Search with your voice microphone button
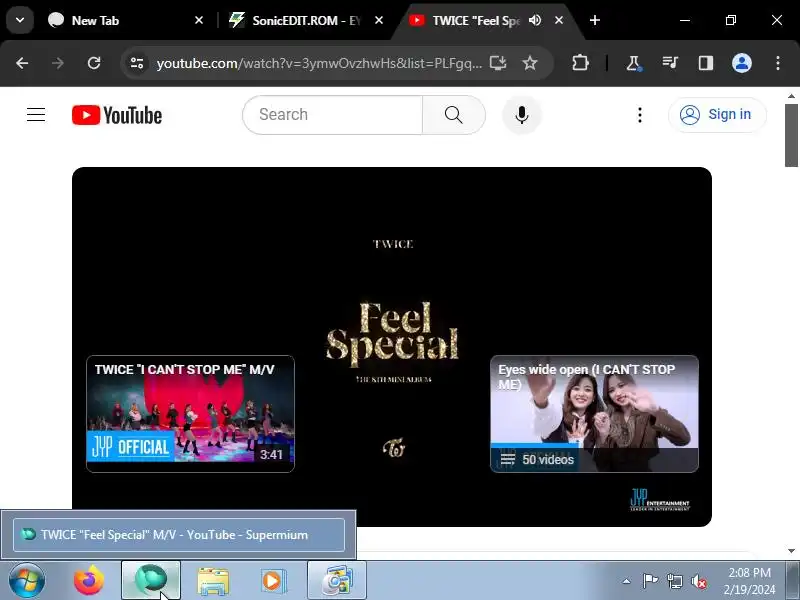This screenshot has width=800, height=600. (521, 115)
